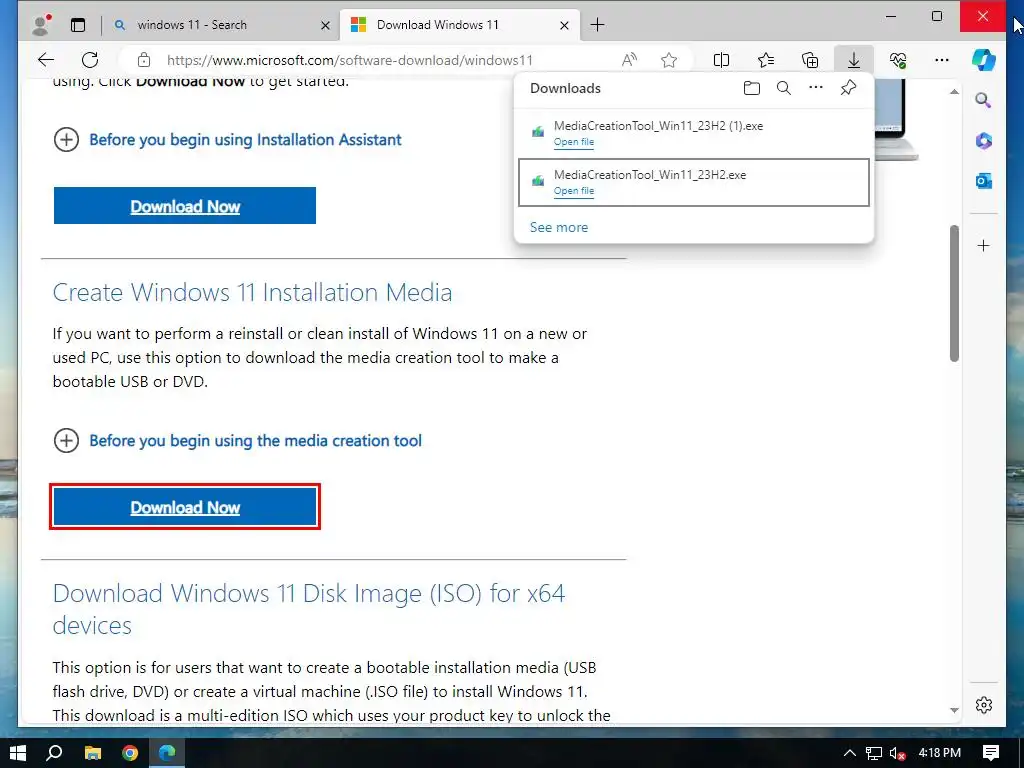Click Create Windows 11 Installation Media heading
Image resolution: width=1024 pixels, height=768 pixels.
(x=252, y=293)
